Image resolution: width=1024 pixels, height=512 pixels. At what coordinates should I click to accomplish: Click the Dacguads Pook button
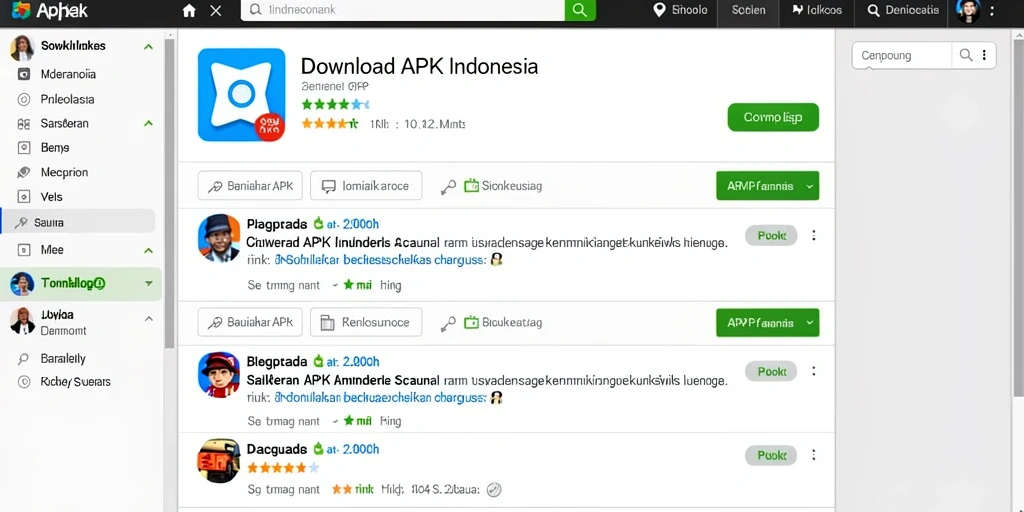[x=771, y=455]
